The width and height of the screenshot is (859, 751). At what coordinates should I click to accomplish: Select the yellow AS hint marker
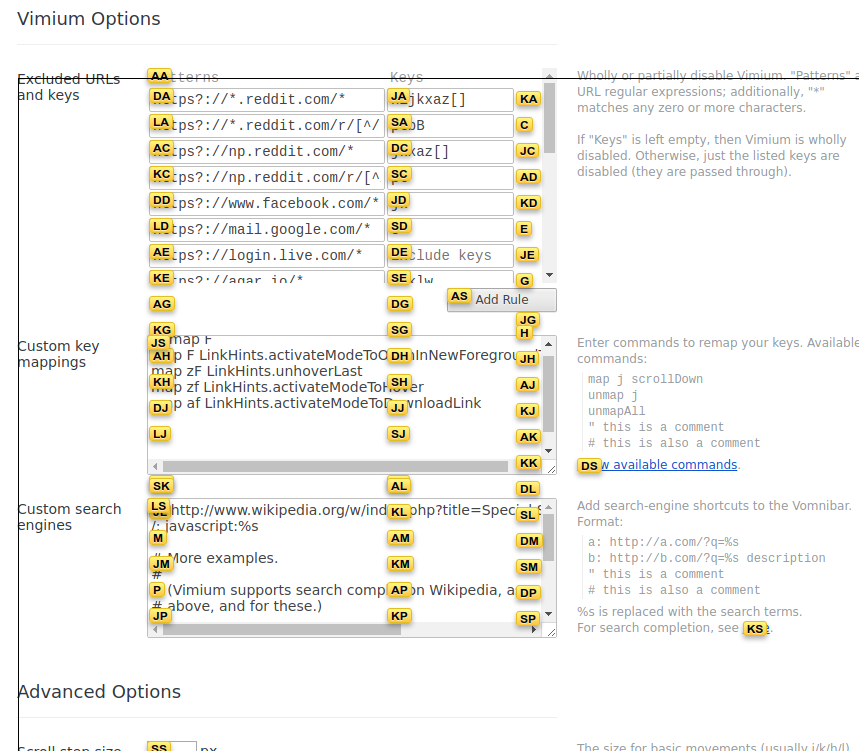[460, 297]
